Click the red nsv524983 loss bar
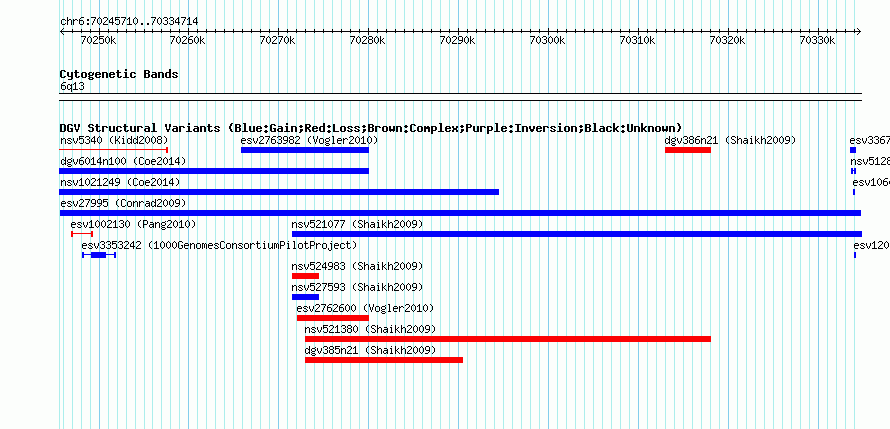 (305, 276)
